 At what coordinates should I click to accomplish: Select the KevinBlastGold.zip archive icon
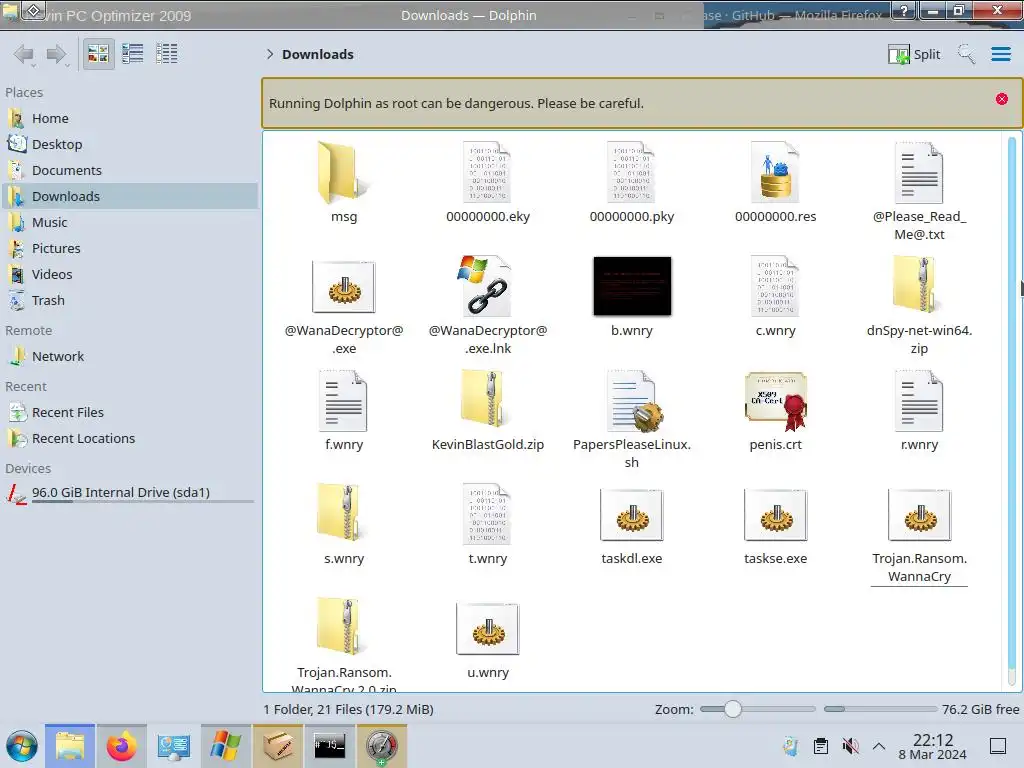[485, 399]
